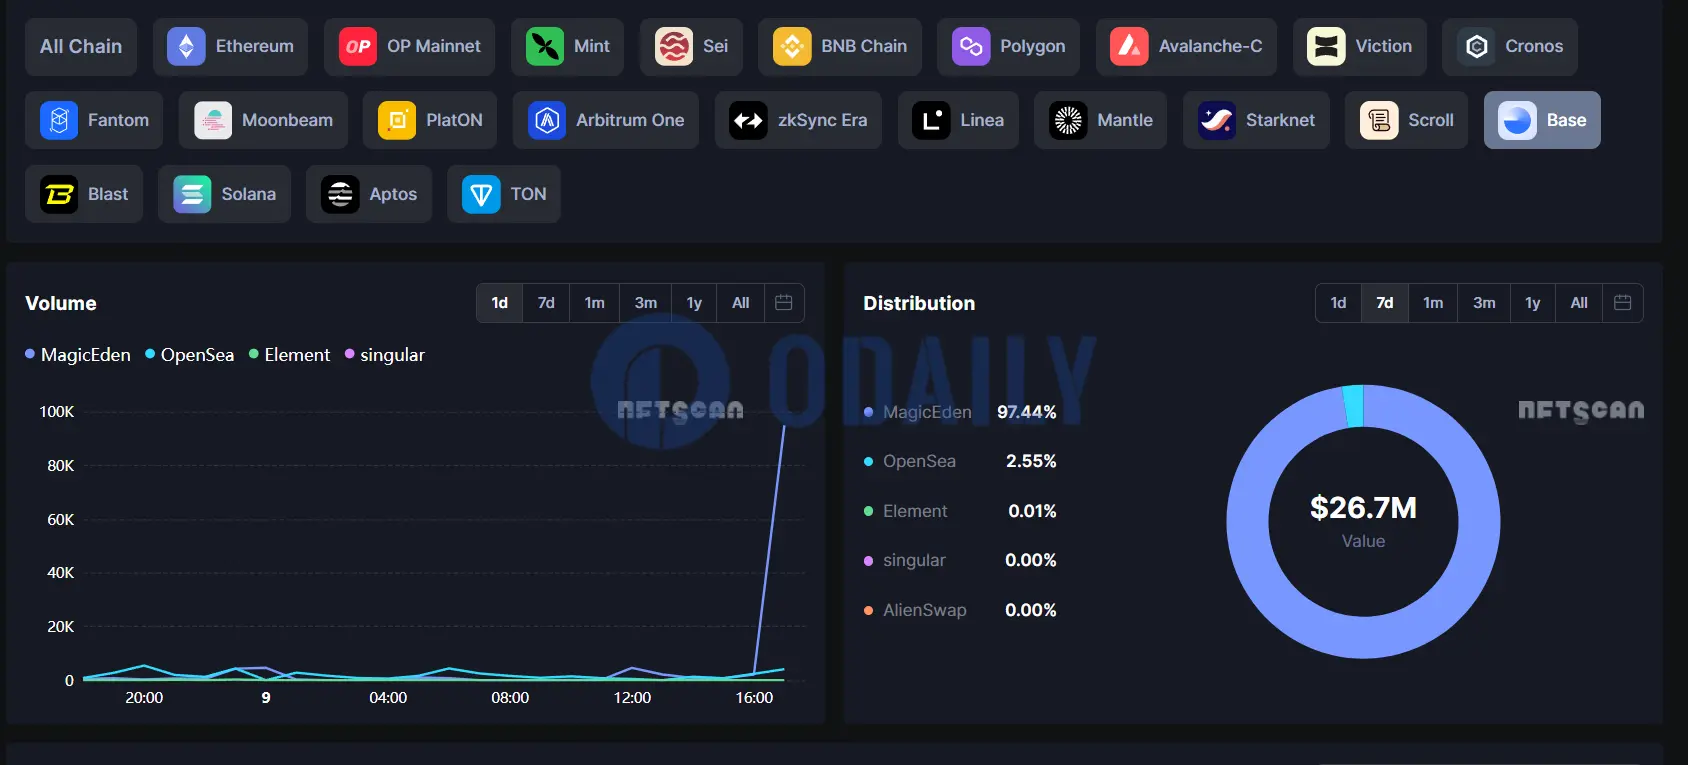Select the Mantle chain icon
Screen dimensions: 1688x765
click(x=1068, y=120)
